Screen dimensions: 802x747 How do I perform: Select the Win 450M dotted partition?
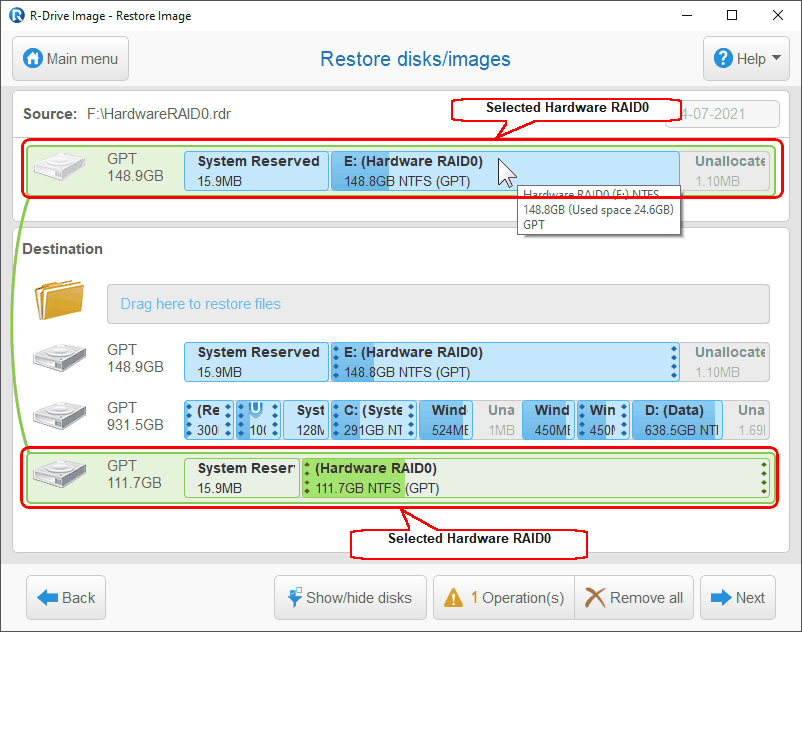(604, 420)
